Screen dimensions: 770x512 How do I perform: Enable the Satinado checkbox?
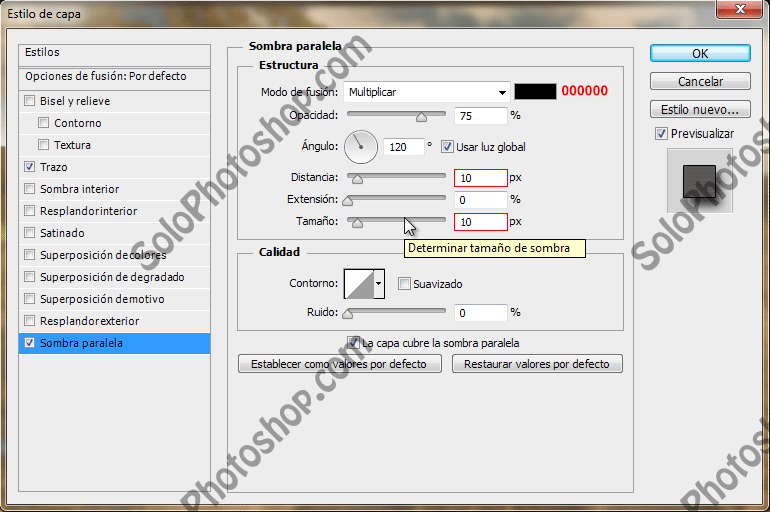(30, 233)
